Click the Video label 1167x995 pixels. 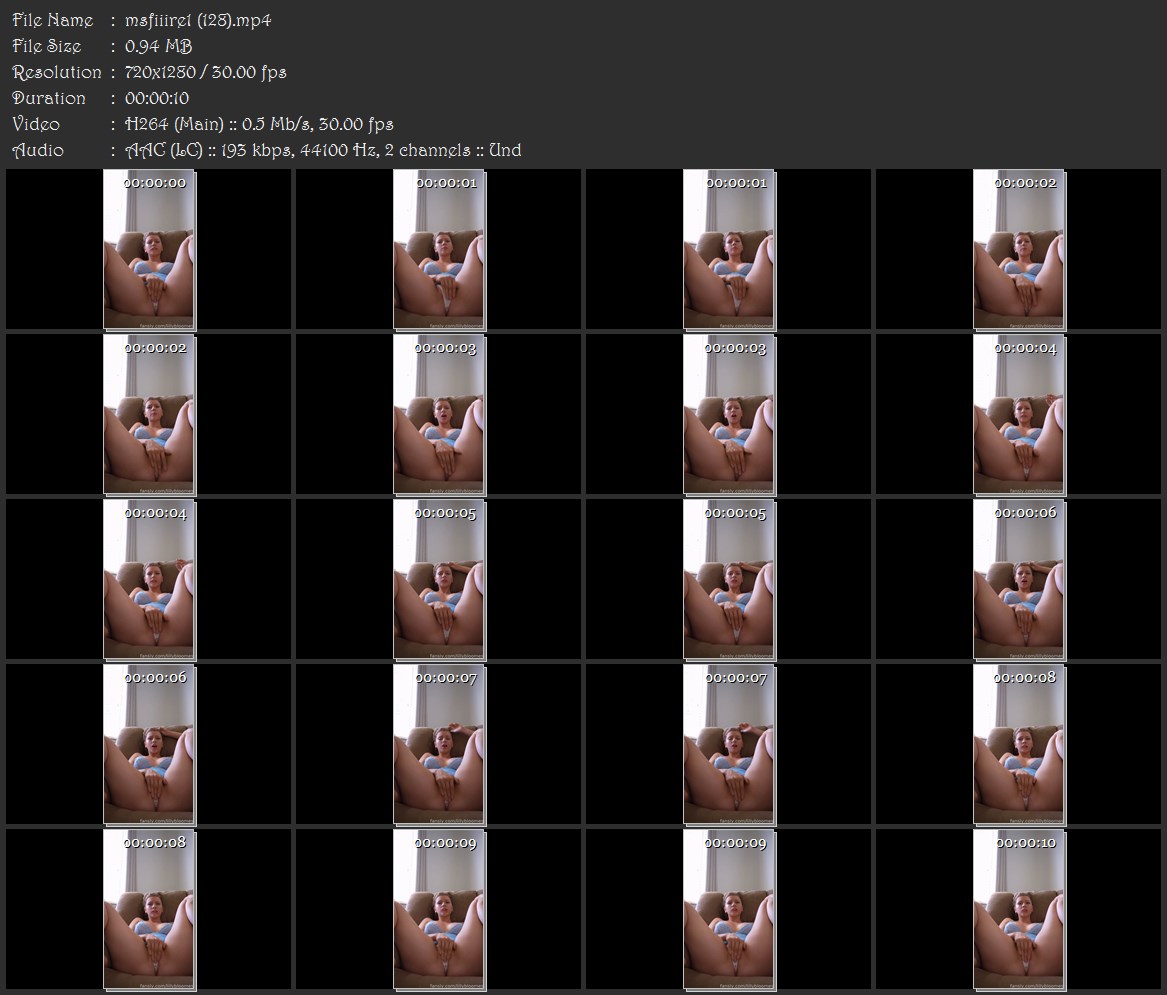[36, 124]
